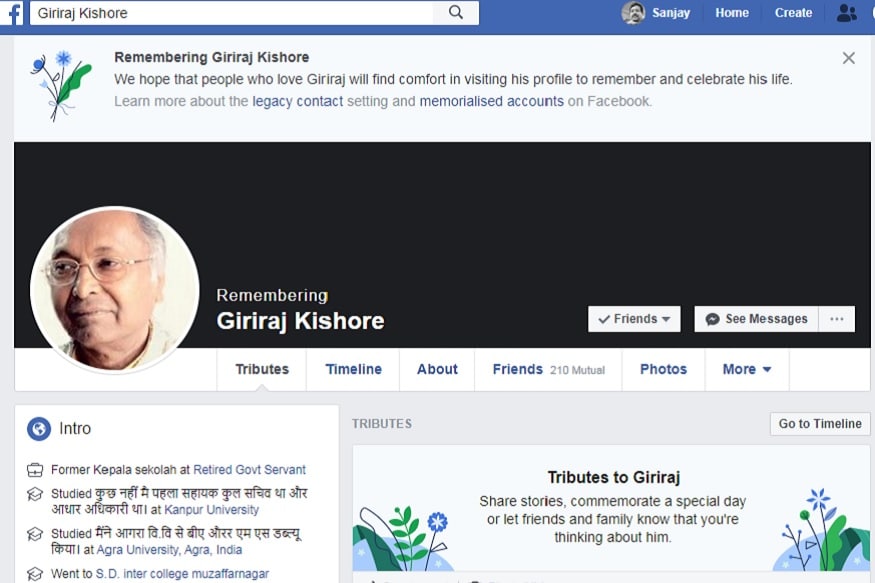This screenshot has height=583, width=875.
Task: Click the graduation cap beside Agra University
Action: coord(35,534)
